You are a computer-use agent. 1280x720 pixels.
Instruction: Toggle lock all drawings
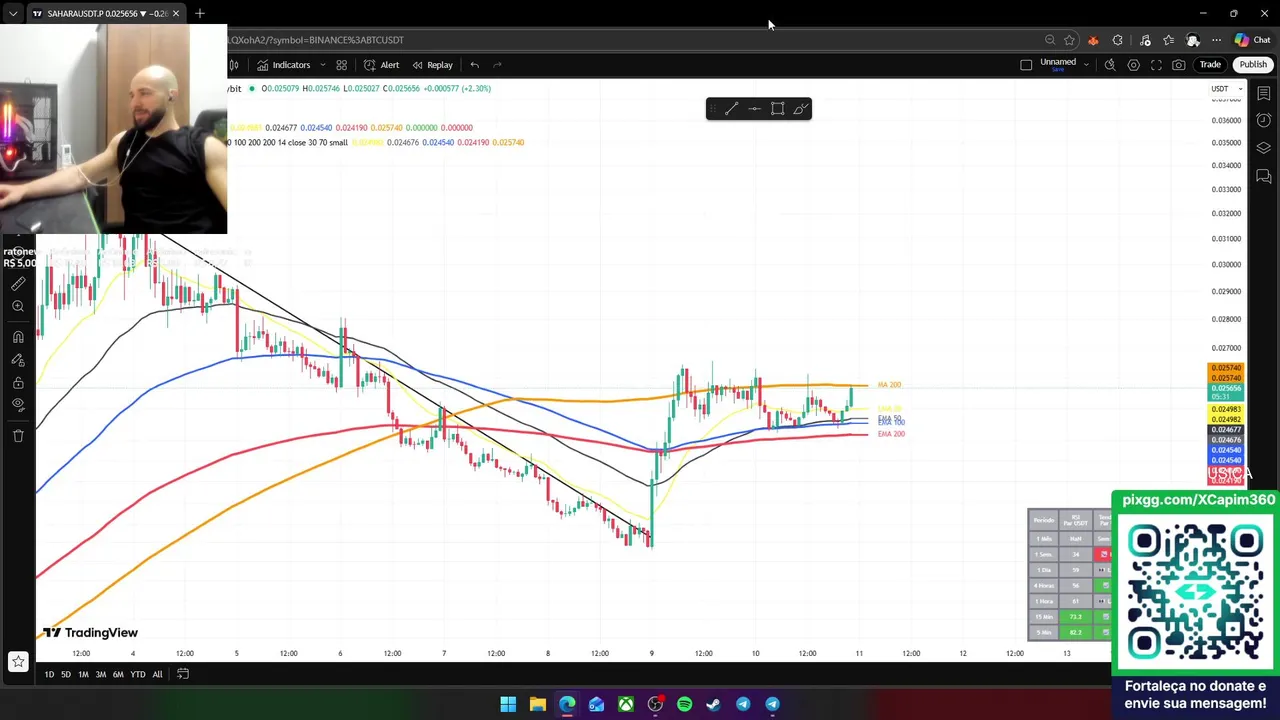[18, 383]
